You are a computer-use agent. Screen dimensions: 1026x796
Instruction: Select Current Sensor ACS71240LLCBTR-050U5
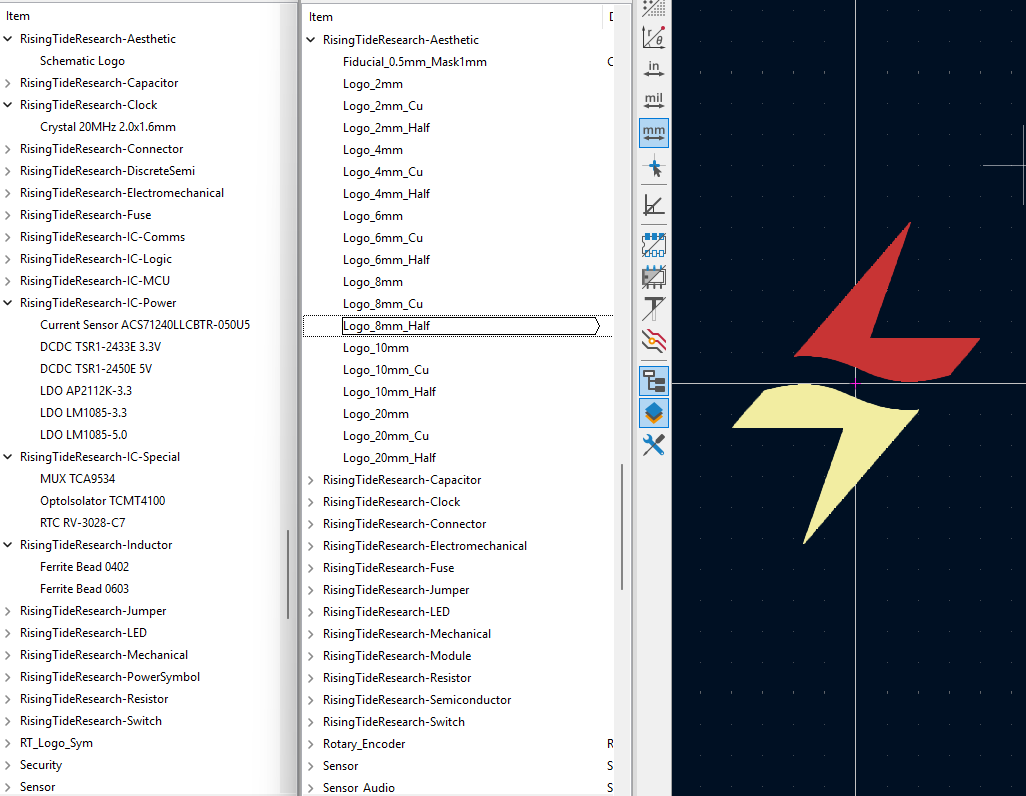coord(145,325)
